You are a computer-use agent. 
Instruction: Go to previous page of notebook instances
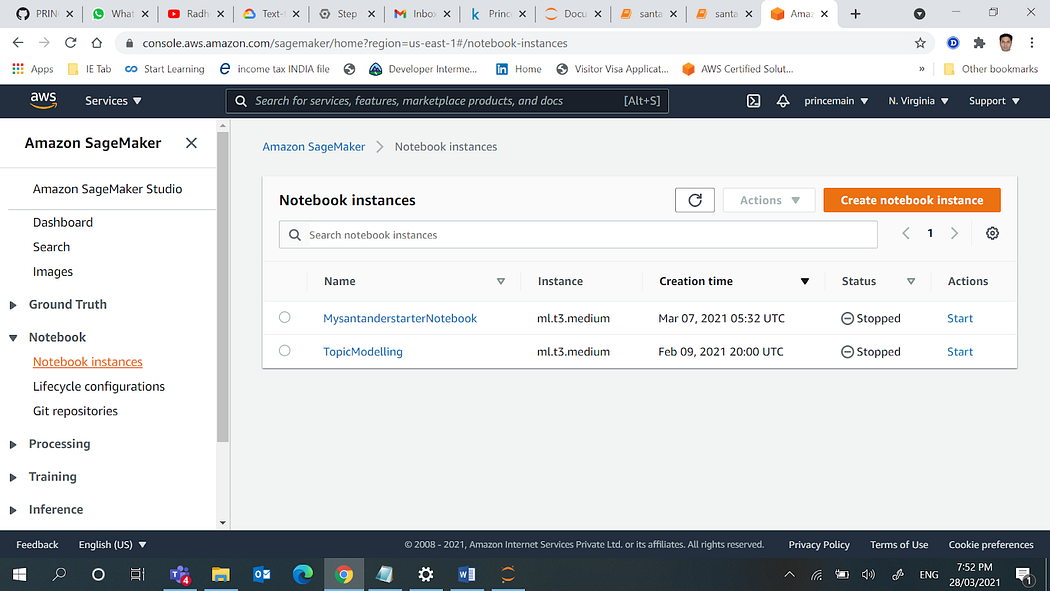point(906,233)
